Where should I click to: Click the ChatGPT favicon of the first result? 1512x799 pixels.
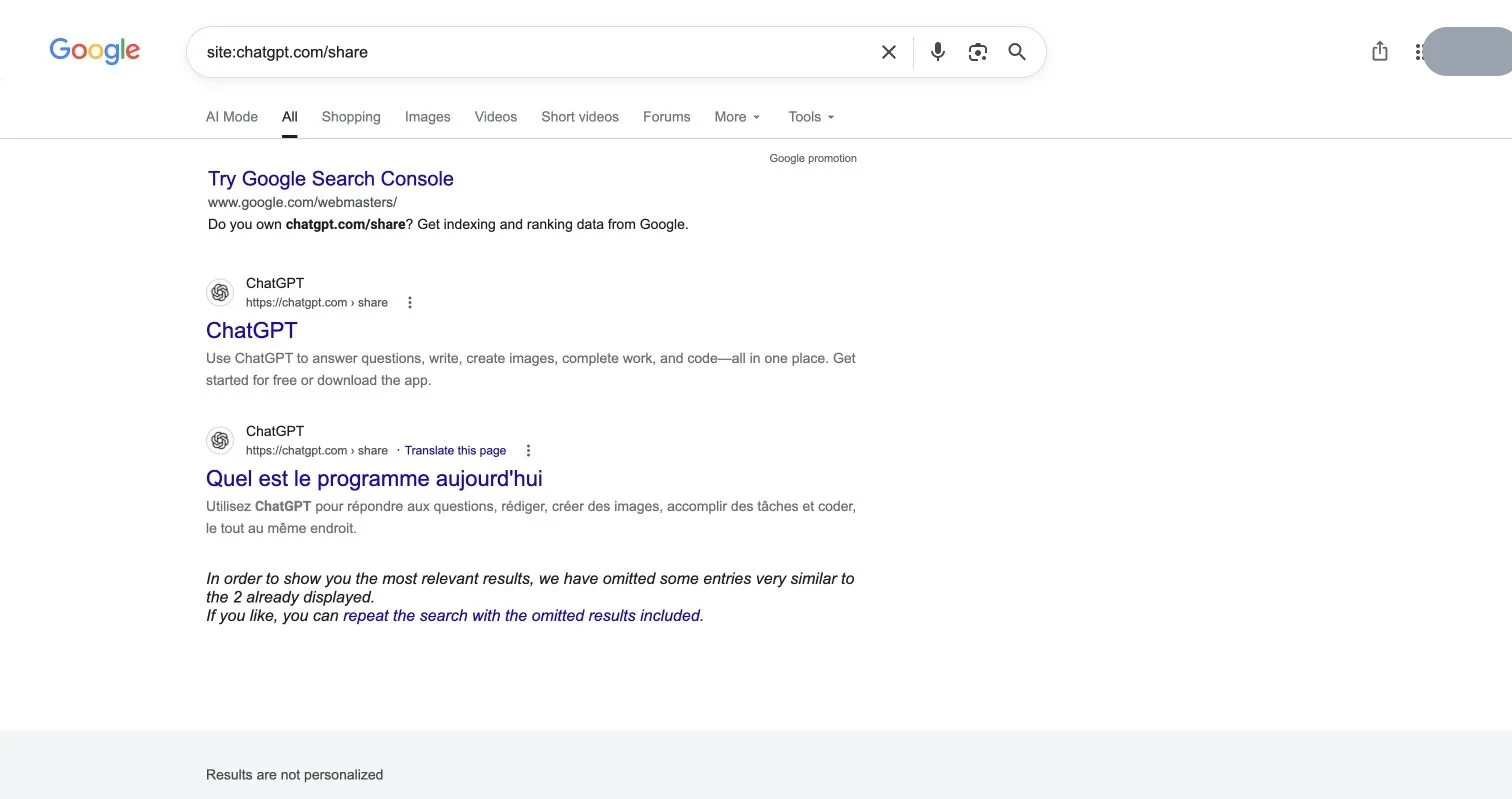[220, 292]
